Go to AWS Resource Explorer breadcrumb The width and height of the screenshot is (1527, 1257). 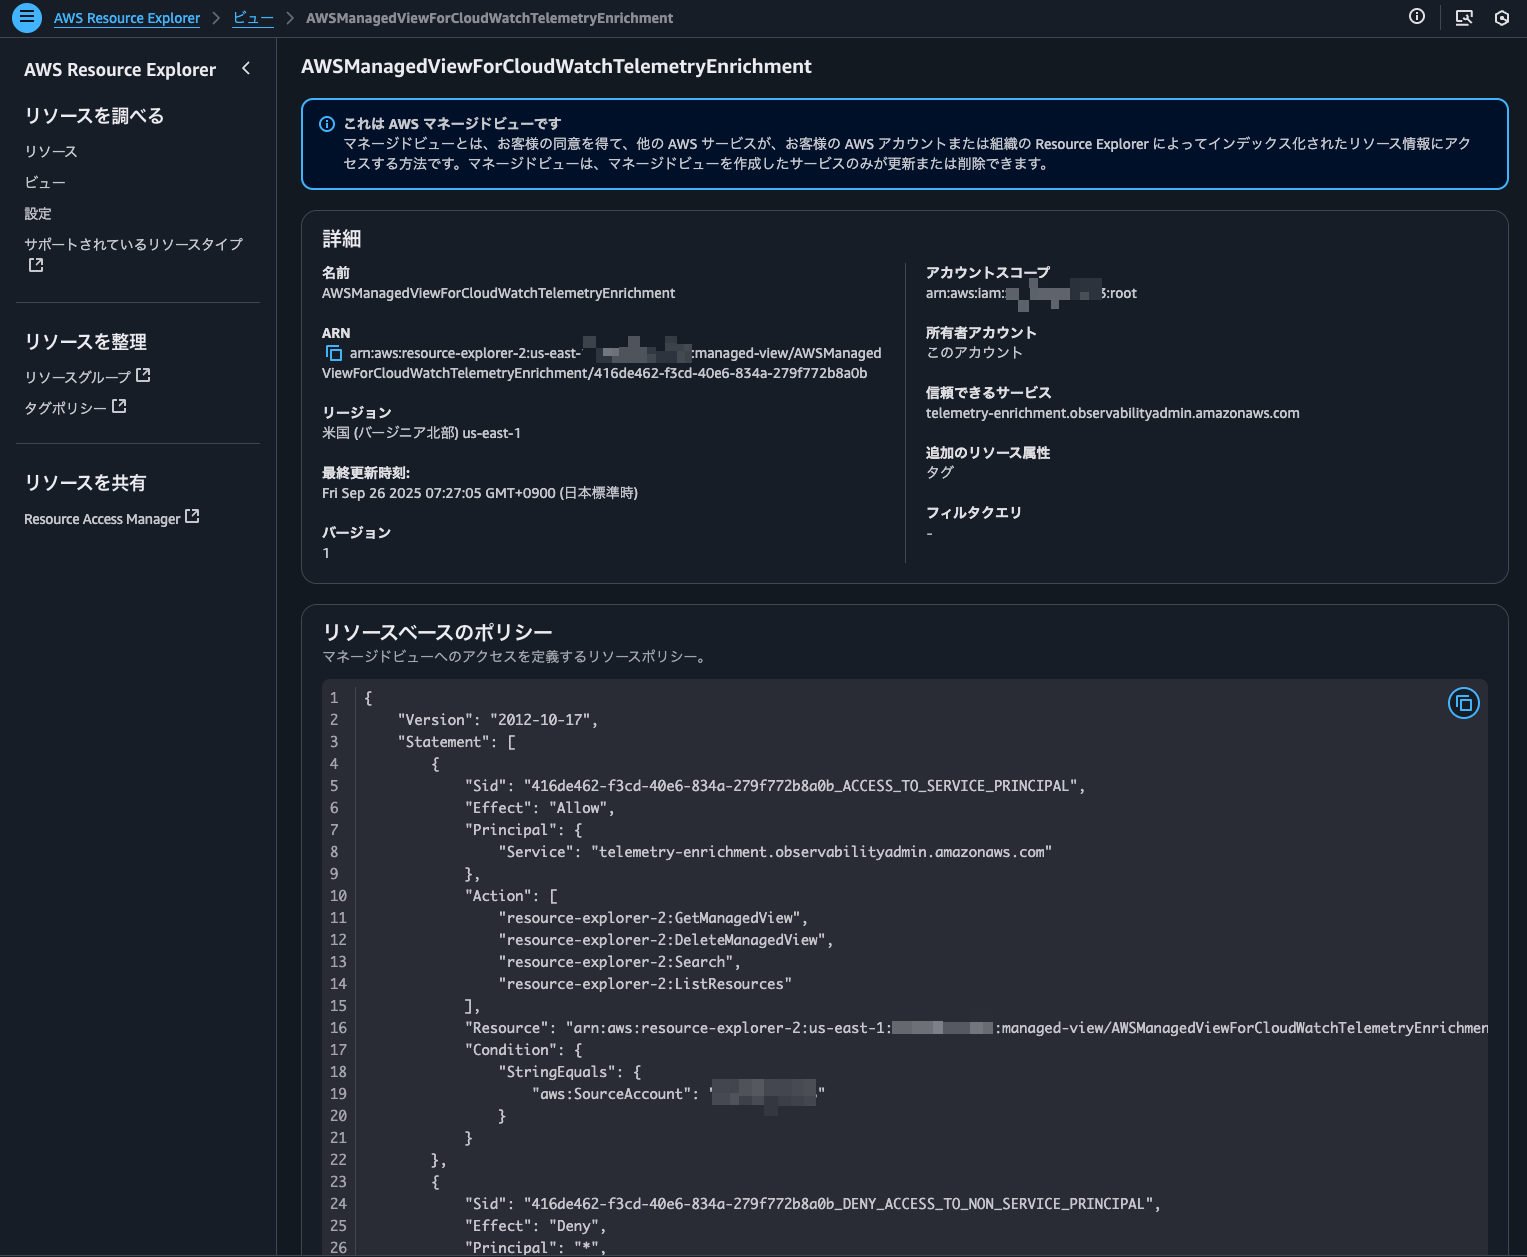click(x=127, y=18)
